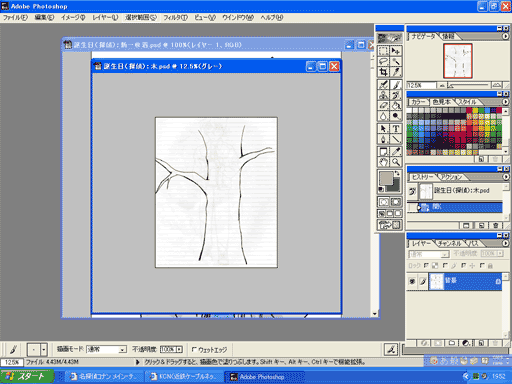
Task: Switch to Adobe Photoshop taskbar button
Action: (x=264, y=377)
